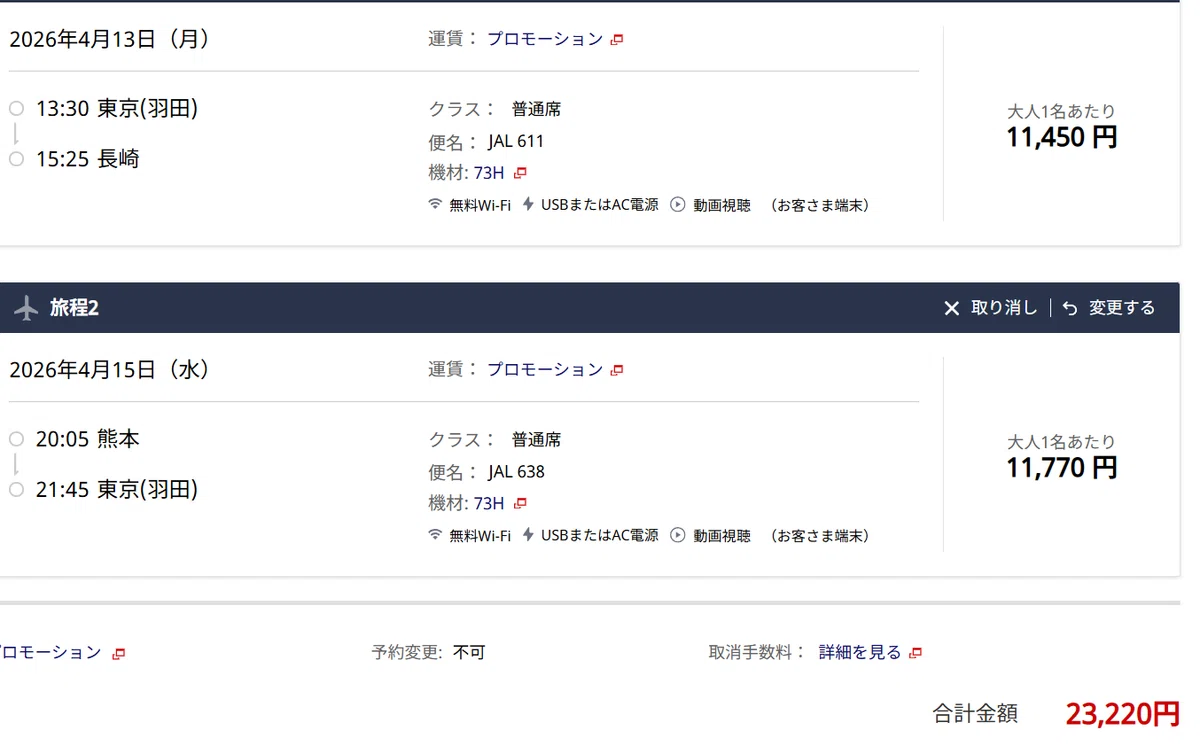The width and height of the screenshot is (1200, 744).
Task: Click 予約変更: 不可 text
Action: [428, 652]
